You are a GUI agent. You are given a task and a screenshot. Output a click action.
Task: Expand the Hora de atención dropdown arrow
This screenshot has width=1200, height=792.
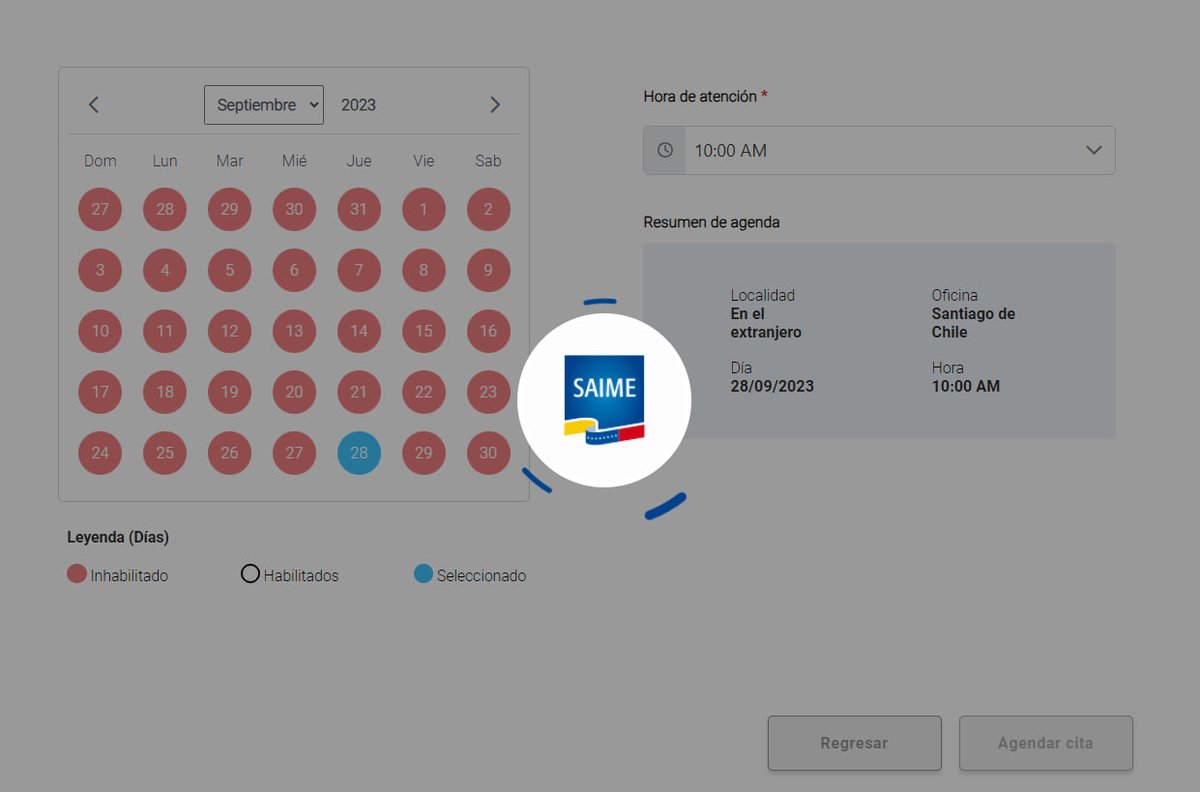1094,150
